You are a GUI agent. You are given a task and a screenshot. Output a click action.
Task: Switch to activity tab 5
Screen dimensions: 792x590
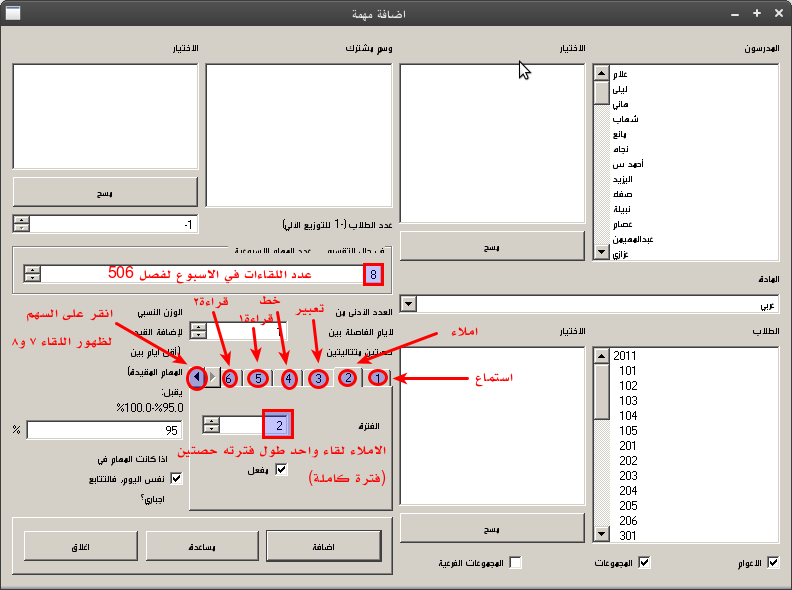coord(258,378)
